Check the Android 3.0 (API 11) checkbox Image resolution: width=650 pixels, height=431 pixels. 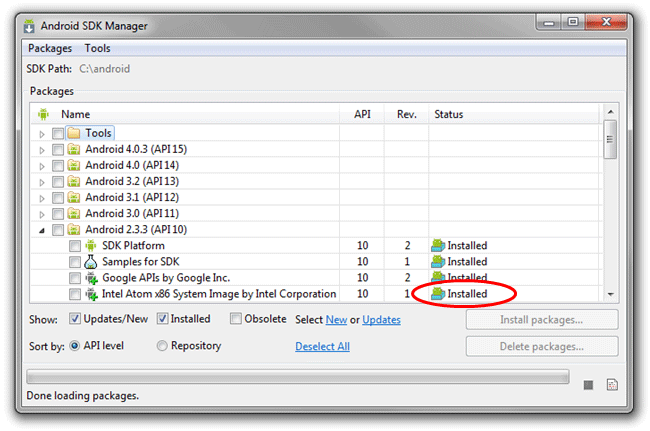pyautogui.click(x=58, y=214)
